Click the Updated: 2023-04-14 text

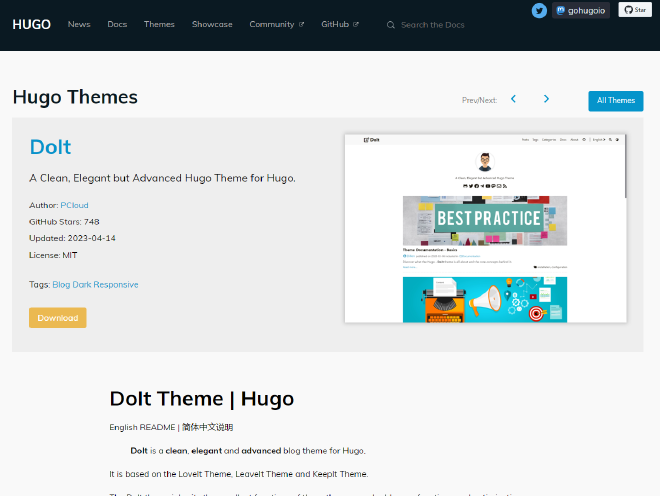(x=72, y=238)
